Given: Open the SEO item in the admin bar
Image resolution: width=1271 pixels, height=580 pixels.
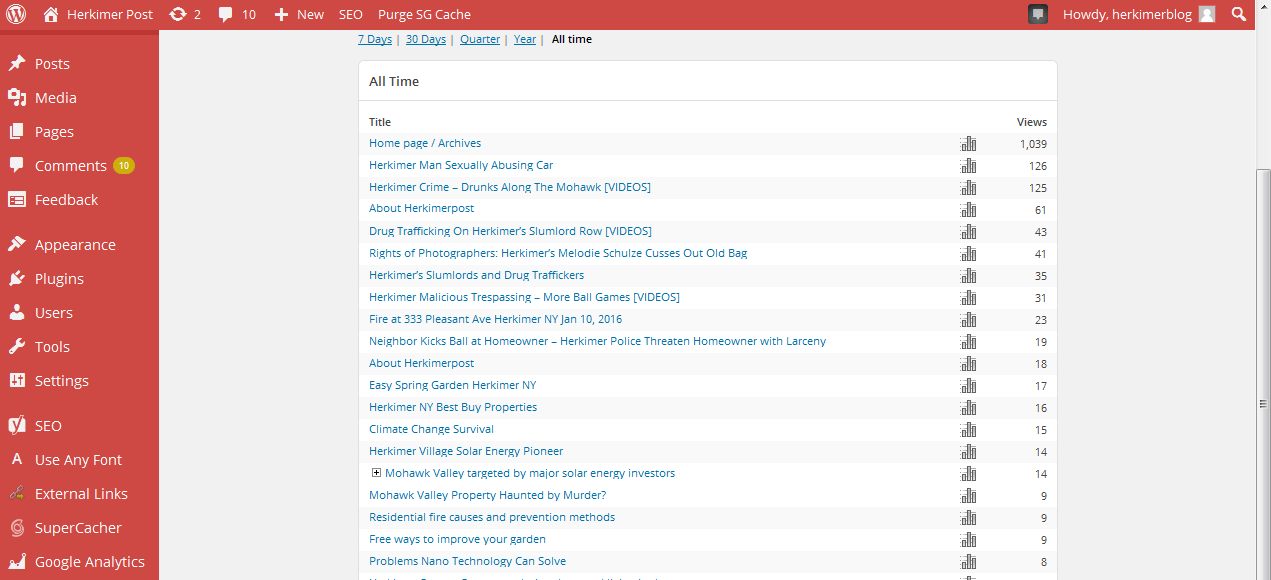Looking at the screenshot, I should pos(351,14).
